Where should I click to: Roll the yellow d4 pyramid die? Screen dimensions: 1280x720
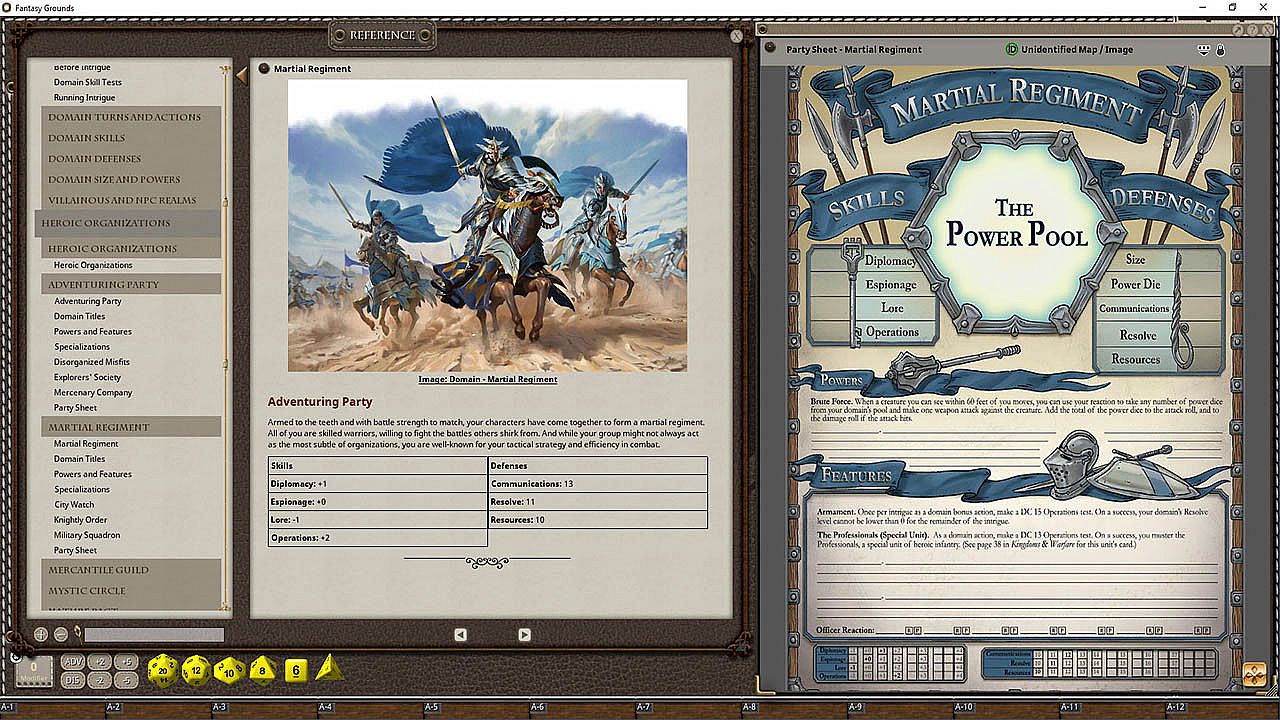pyautogui.click(x=329, y=668)
